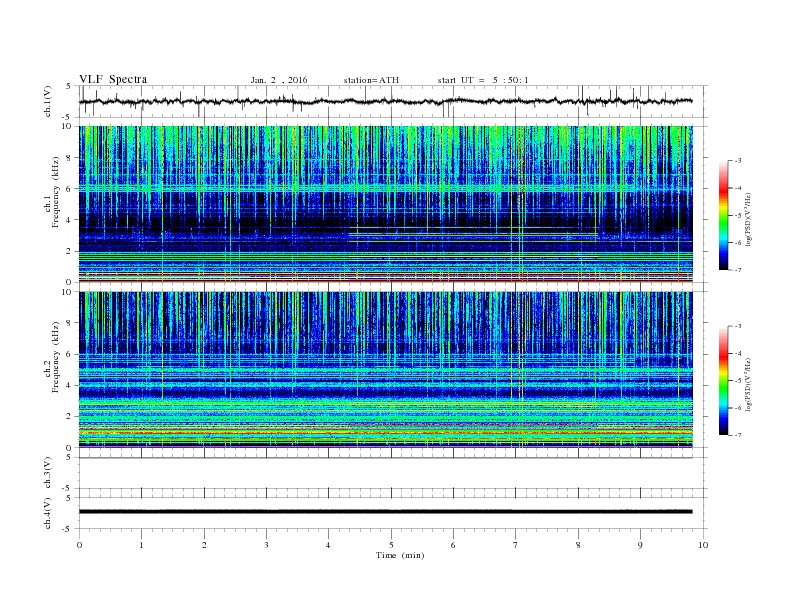Image resolution: width=792 pixels, height=612 pixels.
Task: Click time axis tick label "8"
Action: click(x=578, y=545)
